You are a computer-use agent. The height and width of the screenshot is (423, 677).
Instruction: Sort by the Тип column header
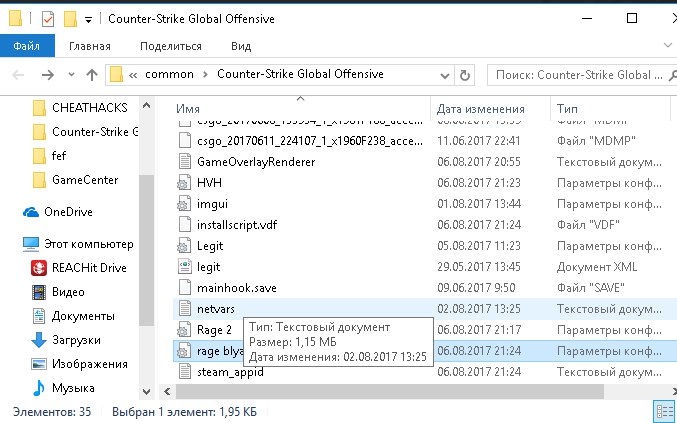tap(566, 109)
